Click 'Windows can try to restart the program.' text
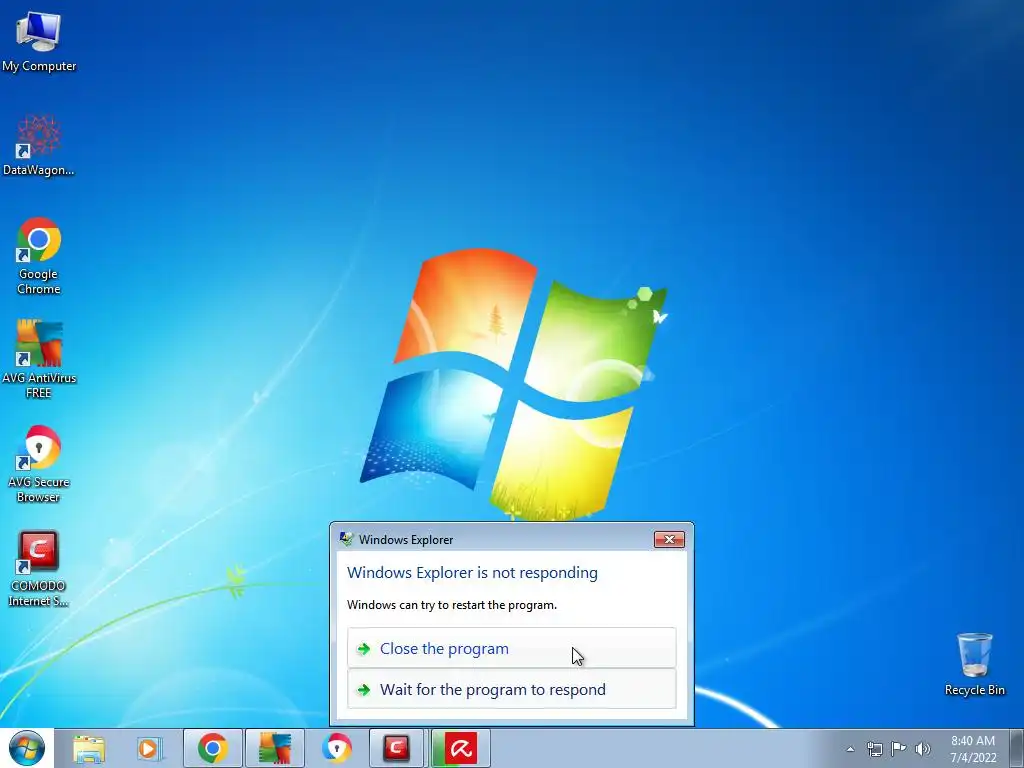1024x768 pixels. (x=452, y=605)
